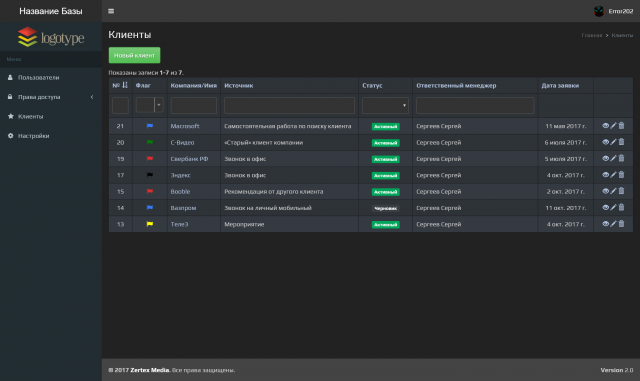Open the Флаг filter dropdown
This screenshot has height=381, width=640.
150,105
